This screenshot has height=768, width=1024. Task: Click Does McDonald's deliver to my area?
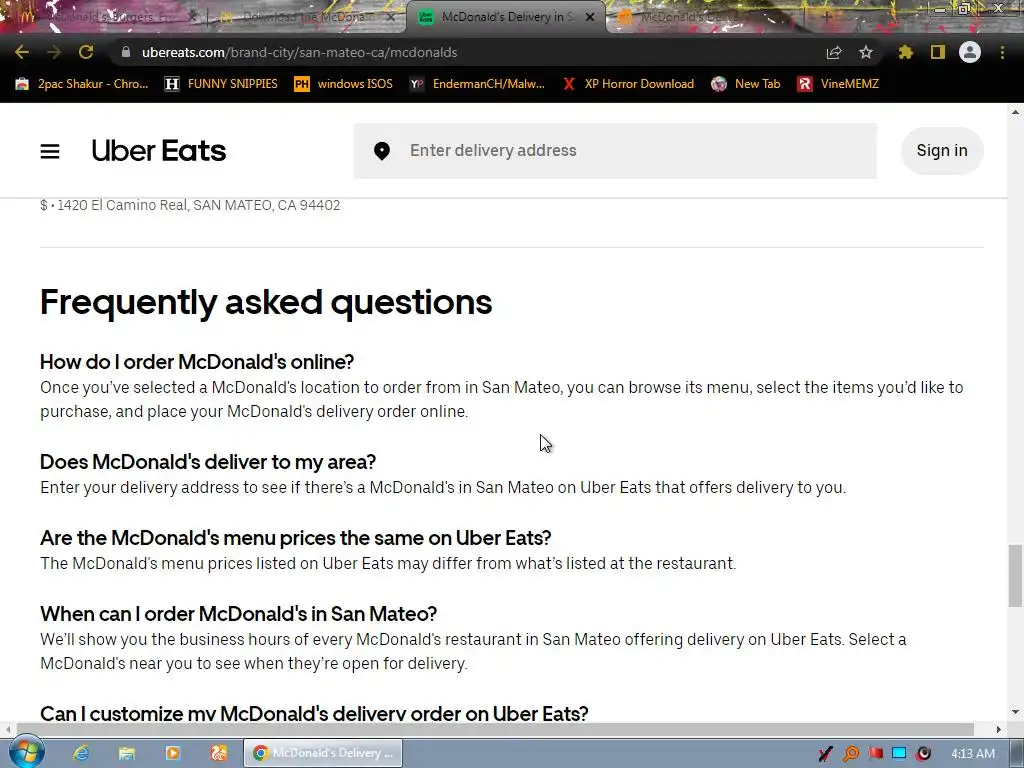point(208,462)
